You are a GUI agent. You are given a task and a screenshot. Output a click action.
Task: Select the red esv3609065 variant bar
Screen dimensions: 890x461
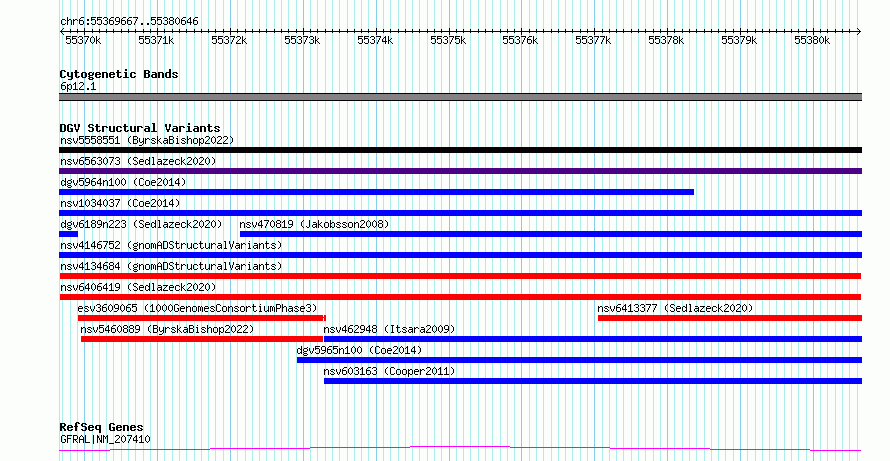pyautogui.click(x=201, y=318)
